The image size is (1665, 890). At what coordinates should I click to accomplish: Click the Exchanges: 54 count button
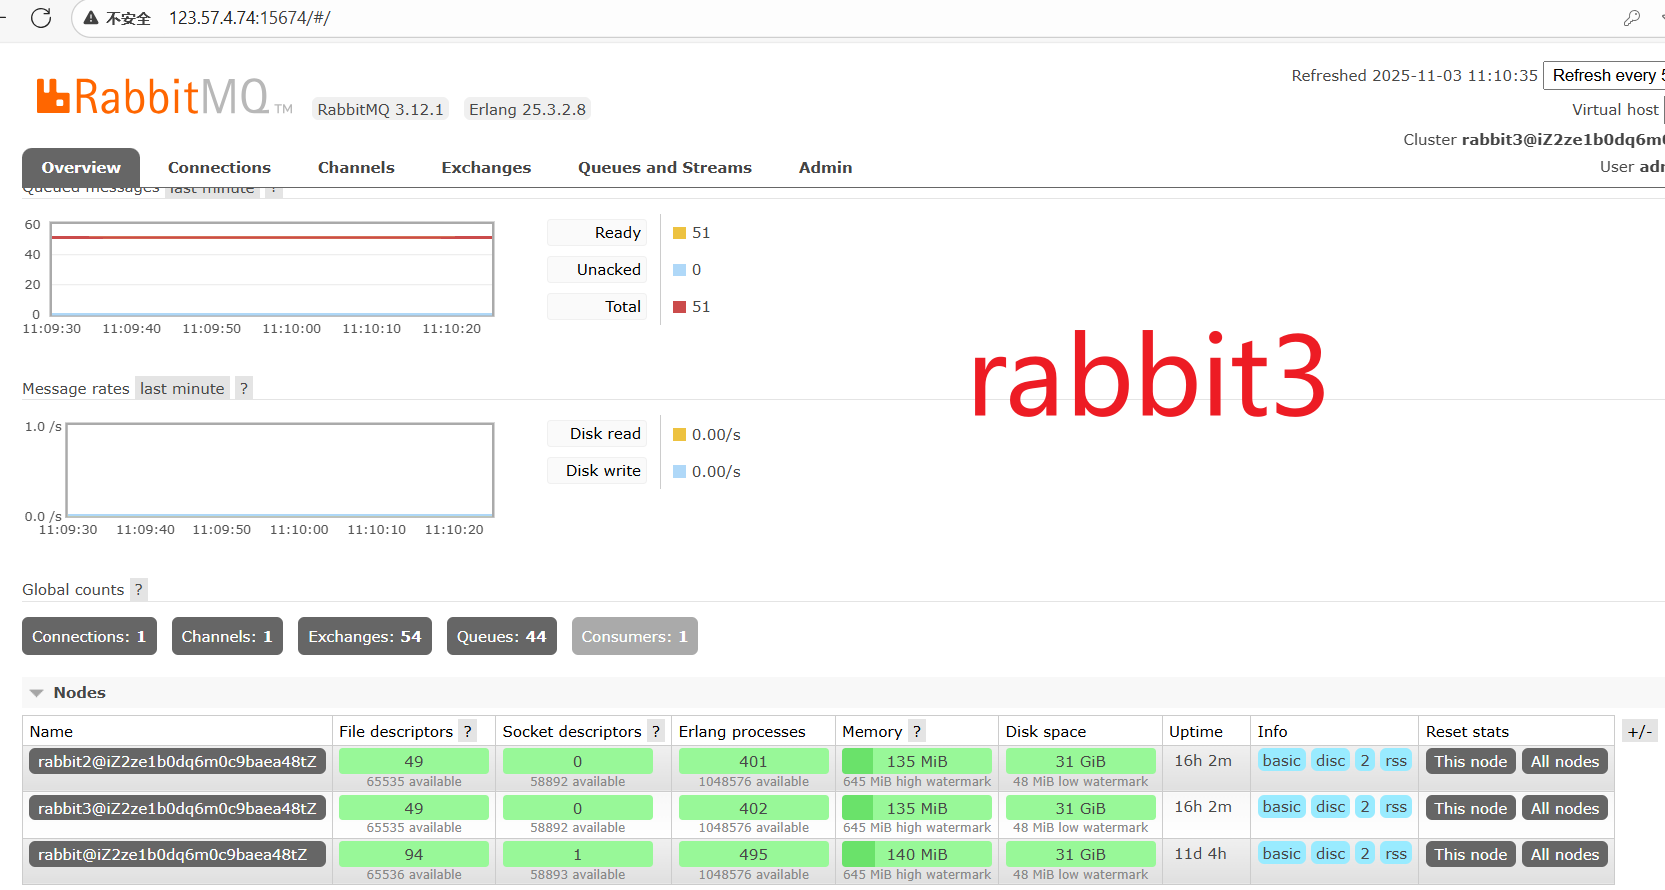365,636
